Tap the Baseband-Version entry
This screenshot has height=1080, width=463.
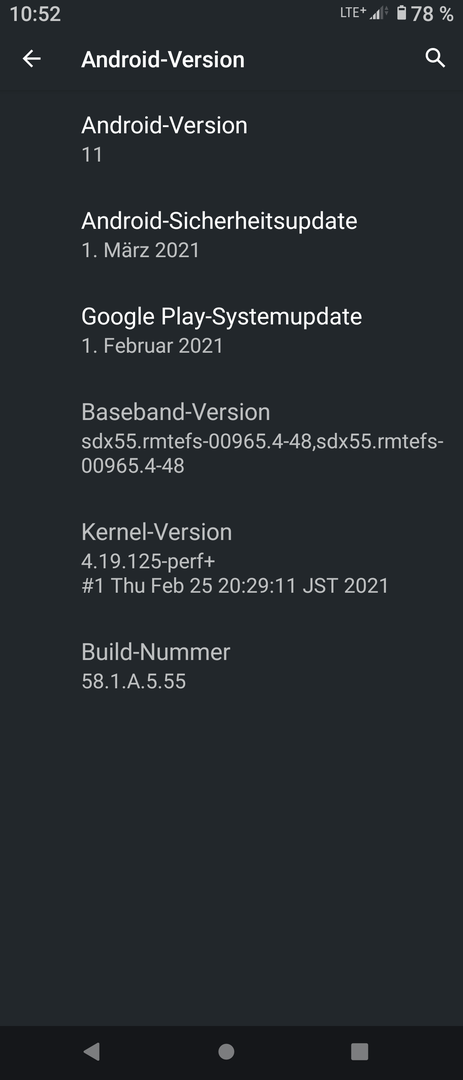(232, 439)
